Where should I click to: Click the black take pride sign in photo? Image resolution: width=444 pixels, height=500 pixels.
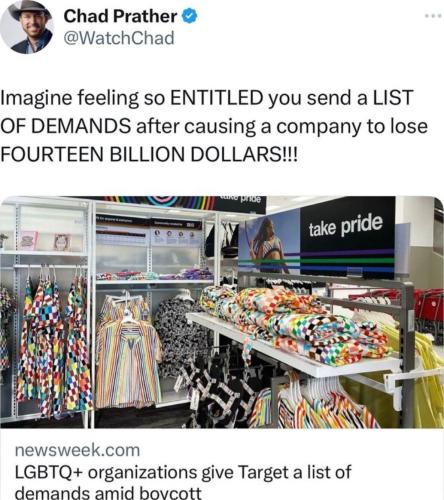point(347,238)
